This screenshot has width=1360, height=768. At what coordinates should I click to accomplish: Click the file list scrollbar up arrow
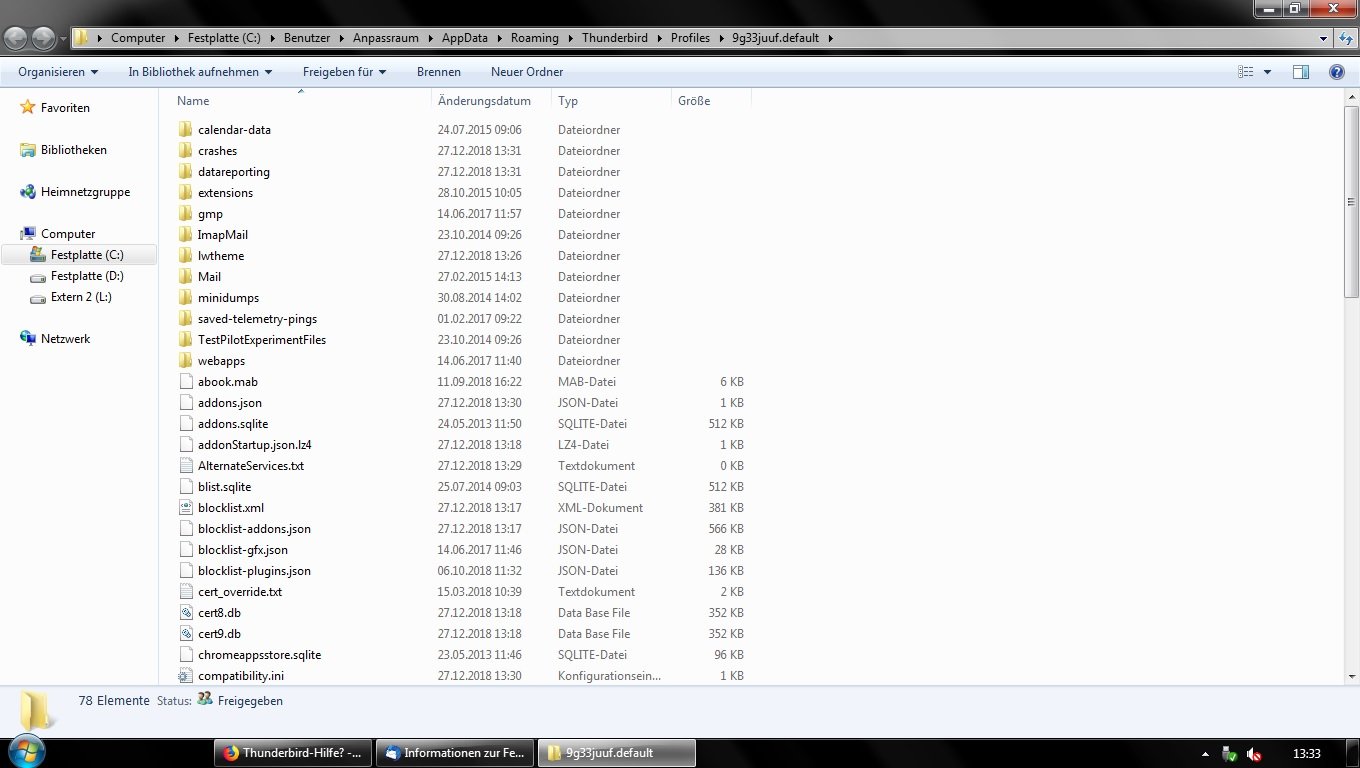[1351, 96]
